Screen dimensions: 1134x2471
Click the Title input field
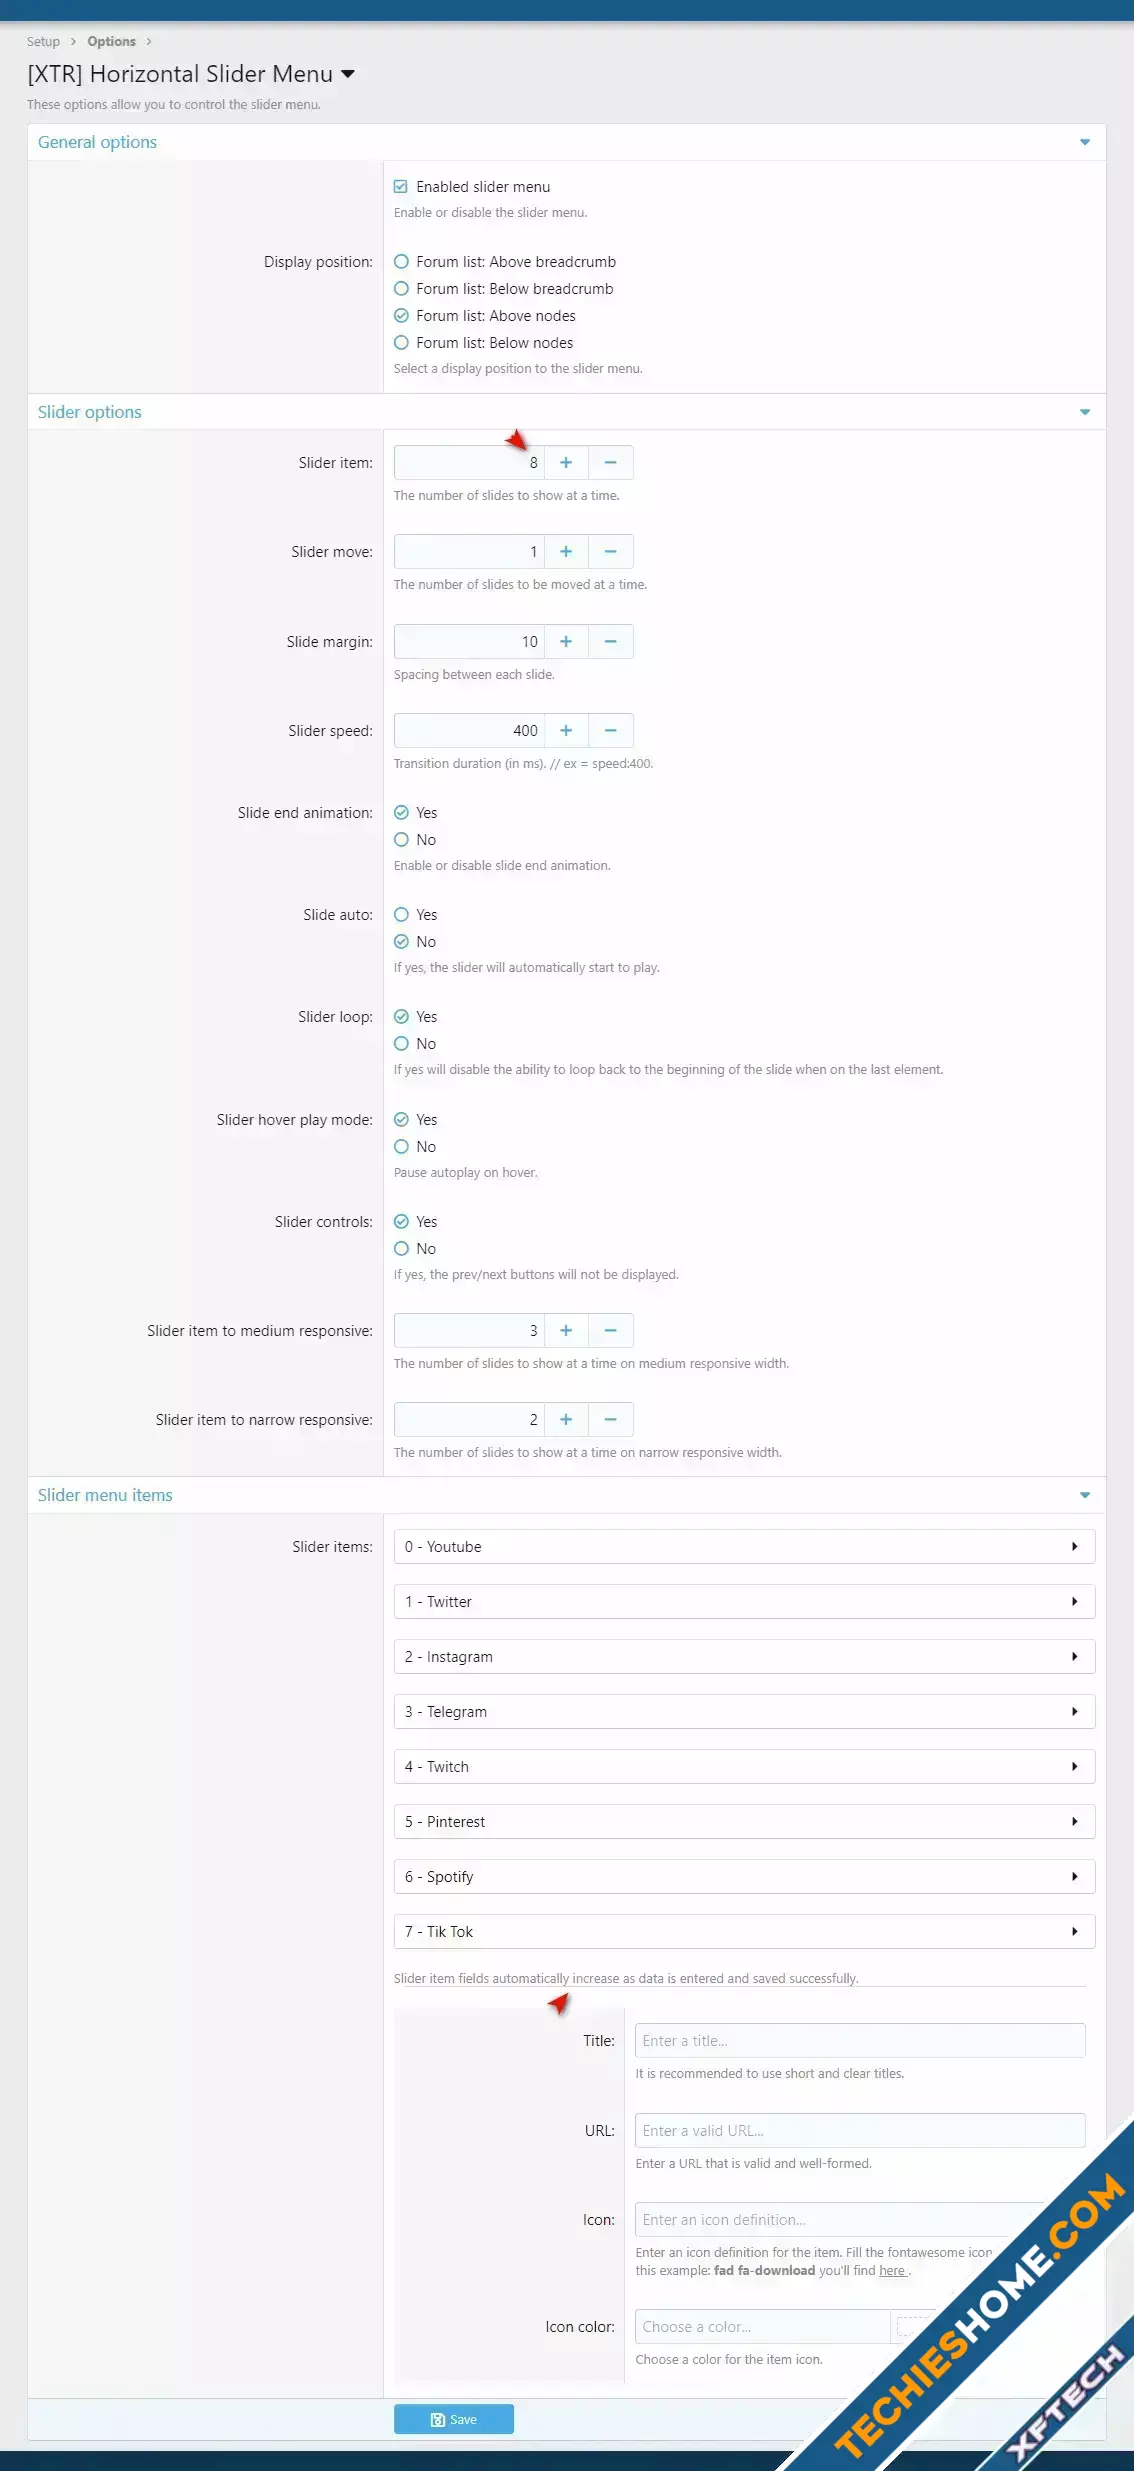(859, 2041)
